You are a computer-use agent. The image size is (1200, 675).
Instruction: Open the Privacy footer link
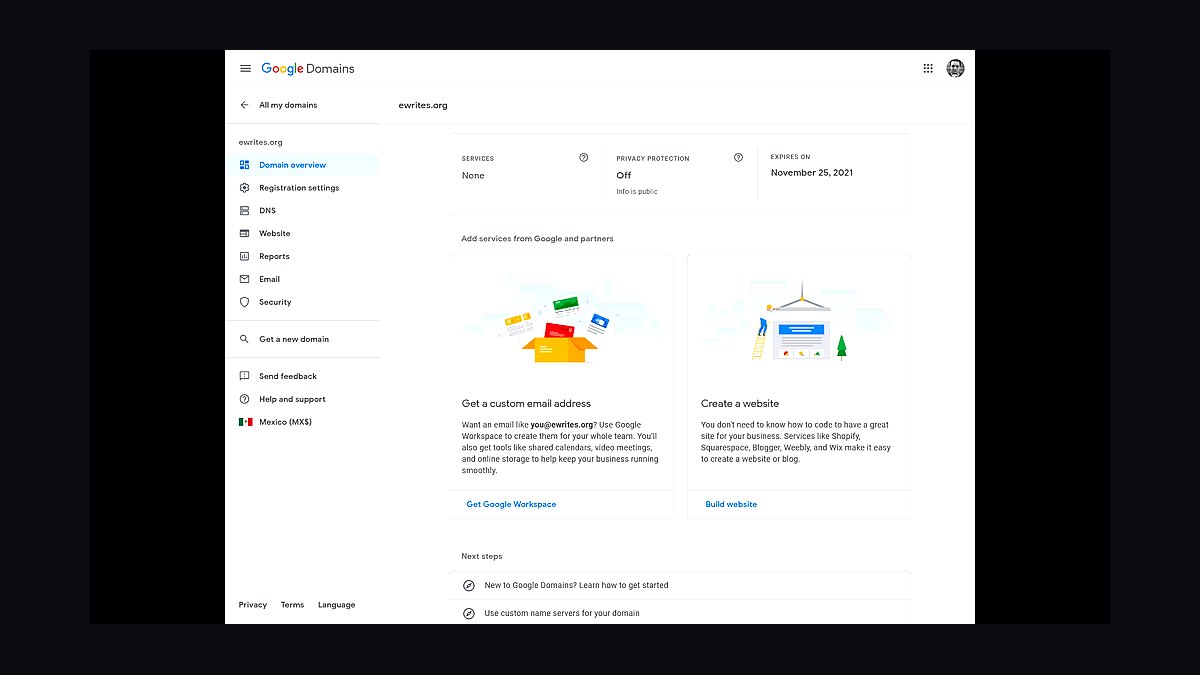tap(253, 605)
